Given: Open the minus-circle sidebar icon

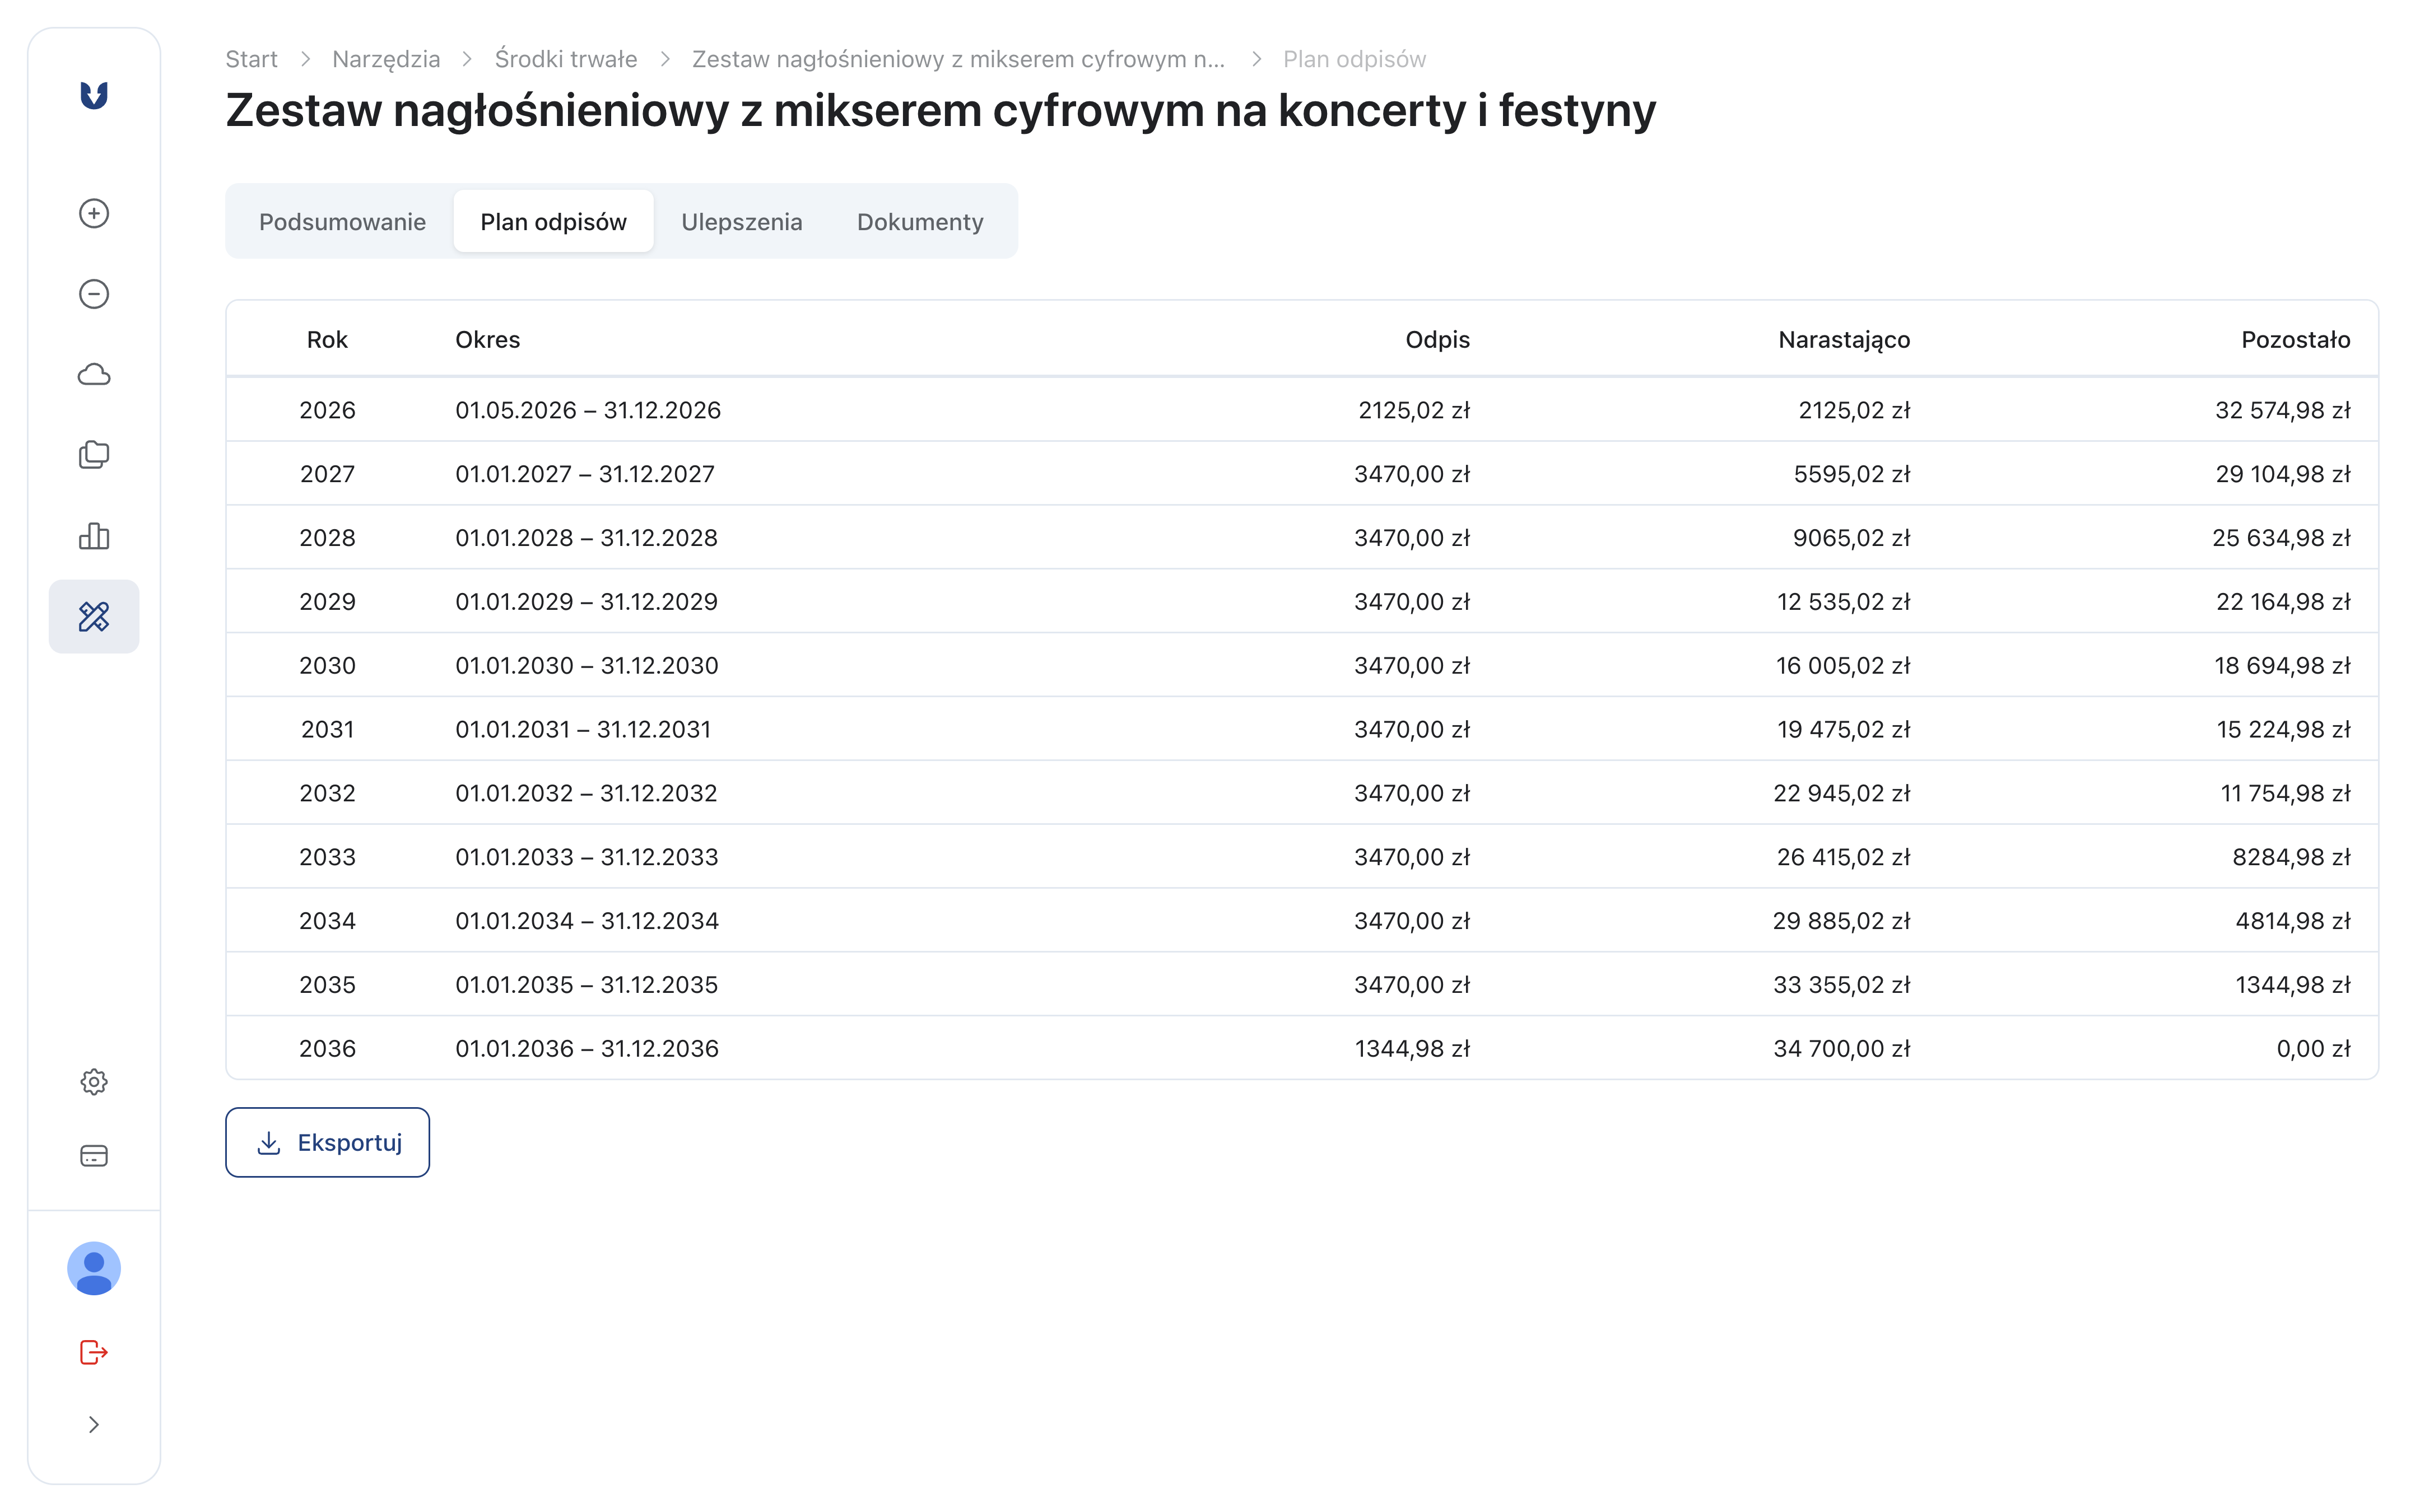Looking at the screenshot, I should click(94, 294).
